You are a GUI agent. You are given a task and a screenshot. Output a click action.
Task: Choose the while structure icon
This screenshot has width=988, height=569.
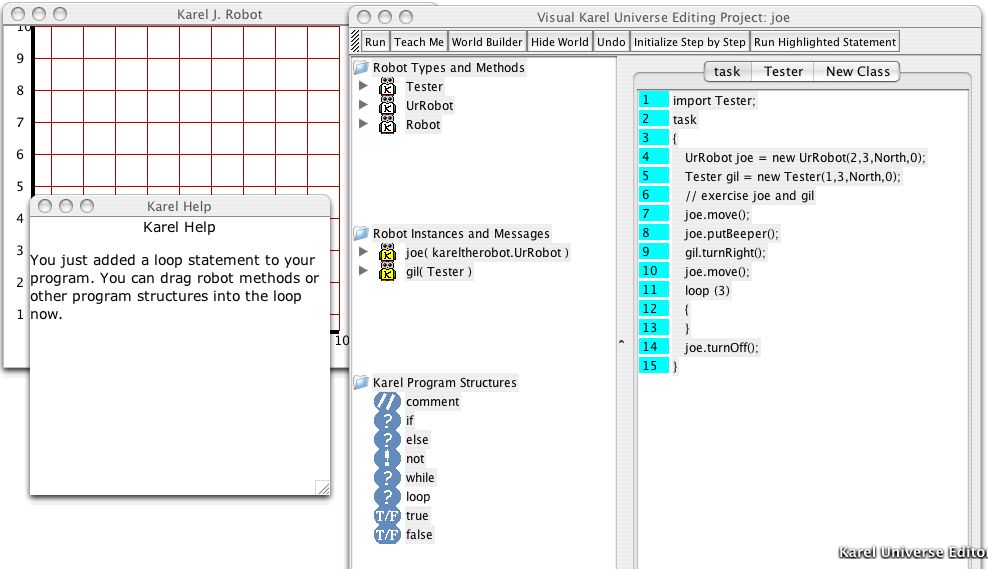(387, 478)
